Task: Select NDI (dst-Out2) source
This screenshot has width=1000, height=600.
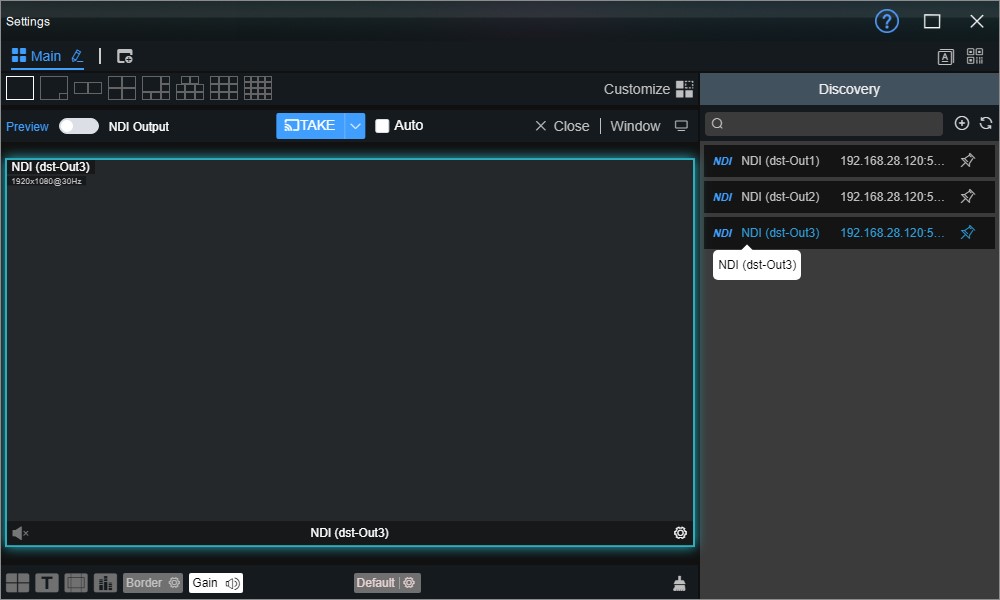Action: point(849,196)
